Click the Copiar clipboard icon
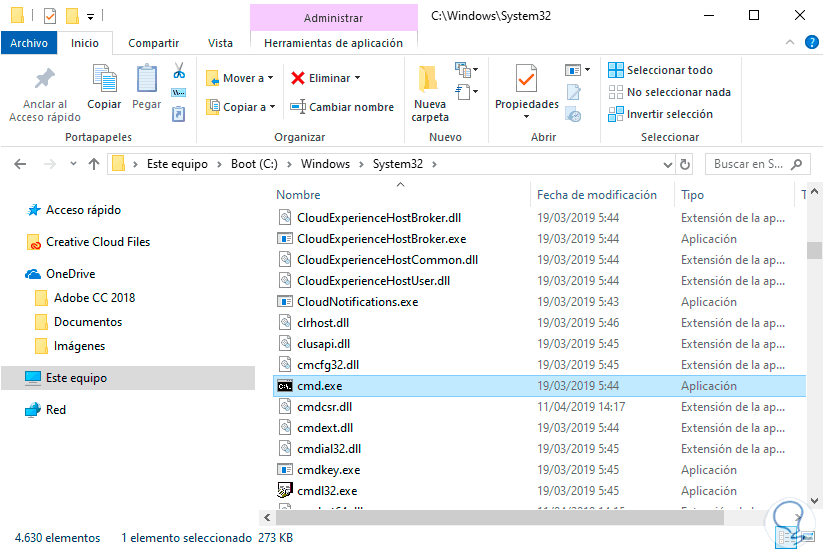 tap(104, 79)
